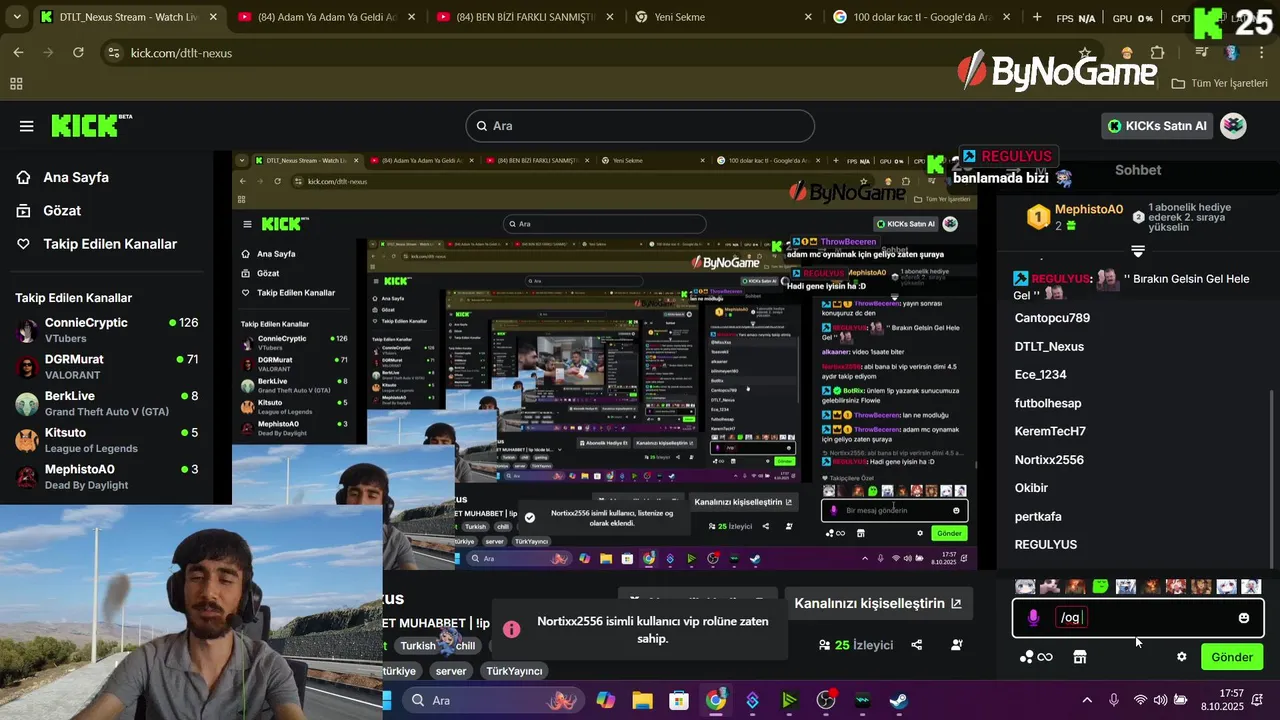
Task: Select user Nortixx2556 in chat list
Action: pos(1049,460)
